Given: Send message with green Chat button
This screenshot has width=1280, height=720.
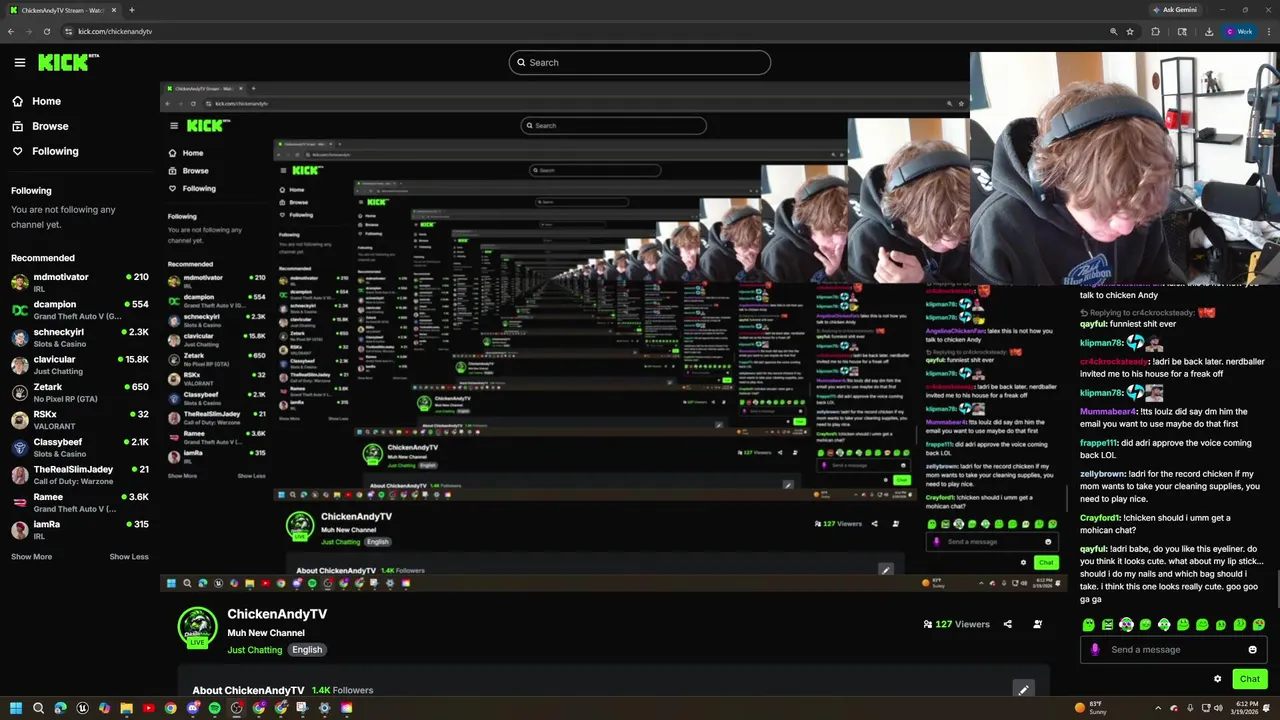Looking at the screenshot, I should (1250, 679).
